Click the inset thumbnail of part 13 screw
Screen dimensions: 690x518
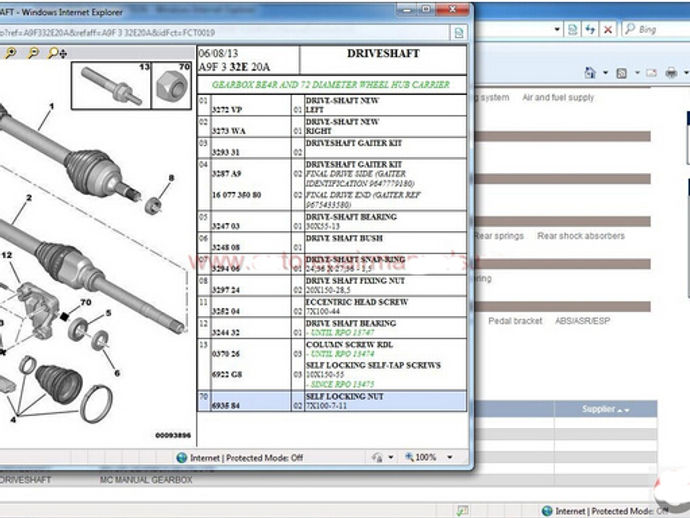[111, 85]
